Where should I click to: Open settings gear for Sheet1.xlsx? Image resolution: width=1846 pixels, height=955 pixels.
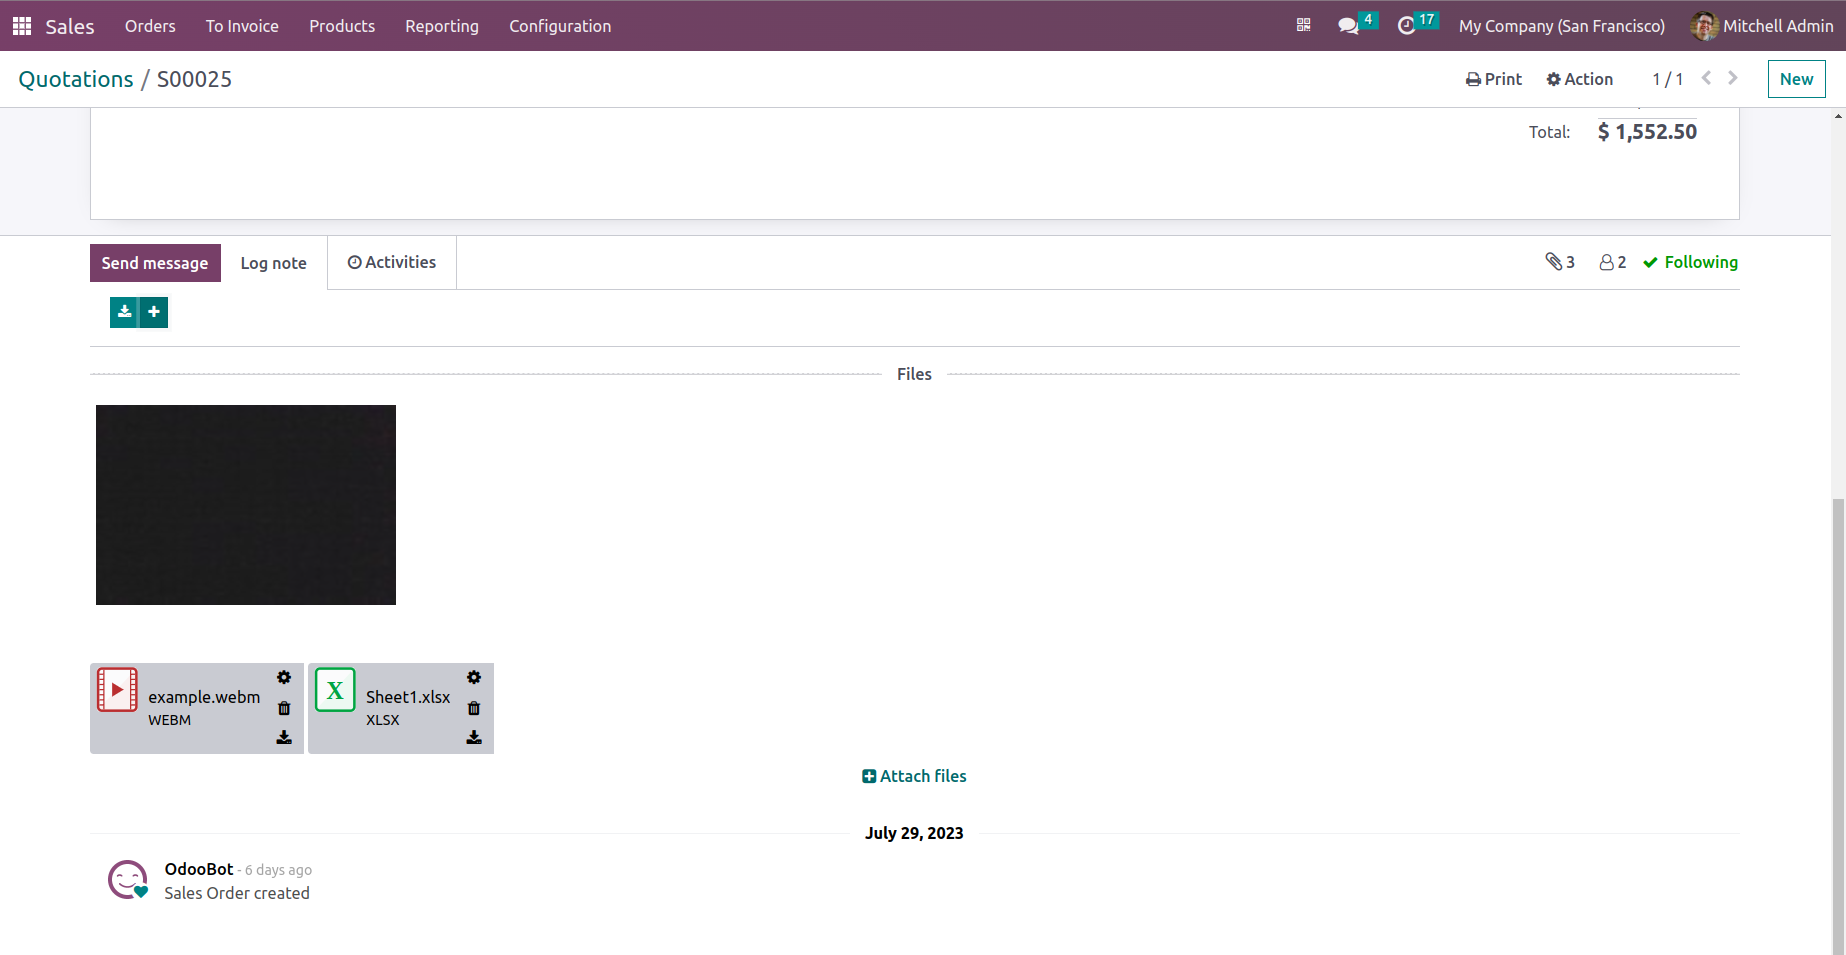474,678
